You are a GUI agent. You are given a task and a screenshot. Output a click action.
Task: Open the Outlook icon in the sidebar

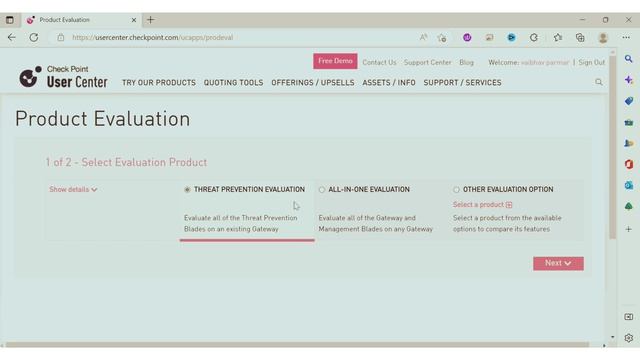click(x=629, y=185)
